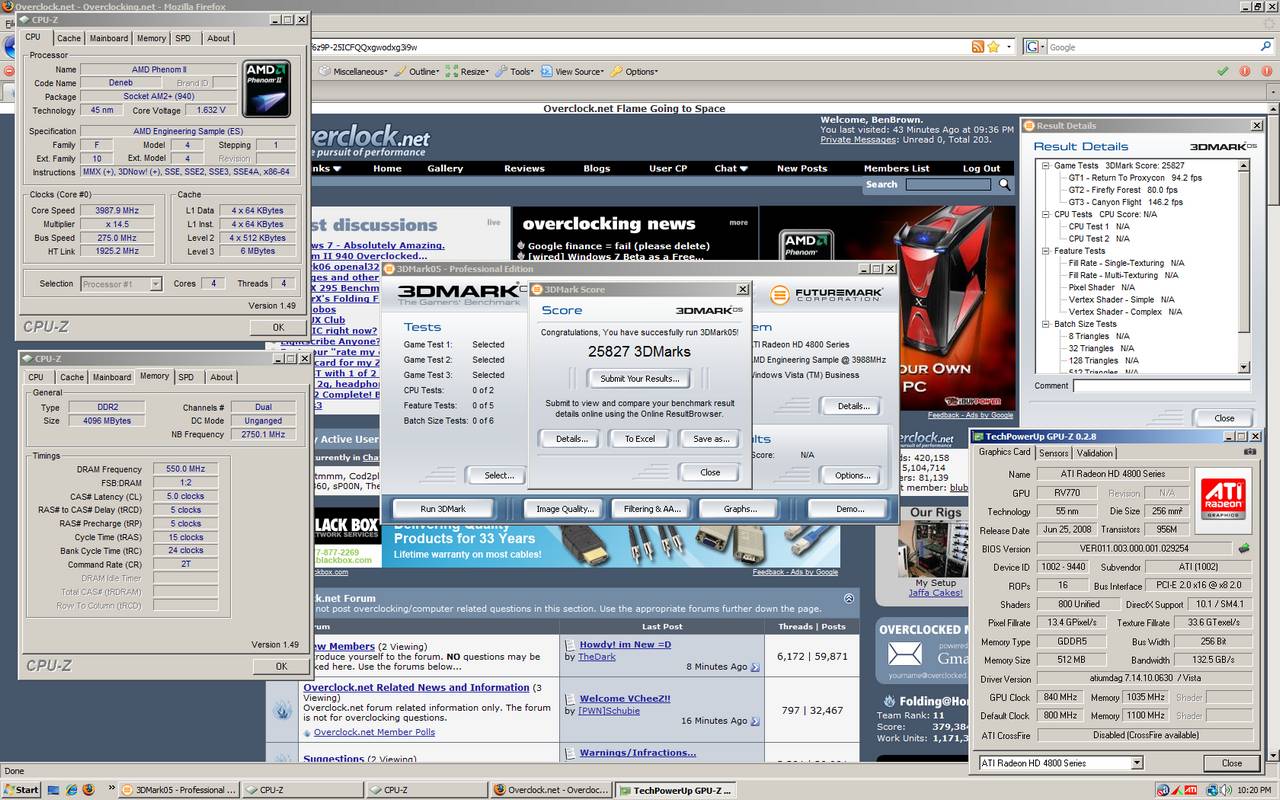Switch to Cache tab in top CPU-Z window
This screenshot has width=1280, height=800.
click(x=68, y=38)
